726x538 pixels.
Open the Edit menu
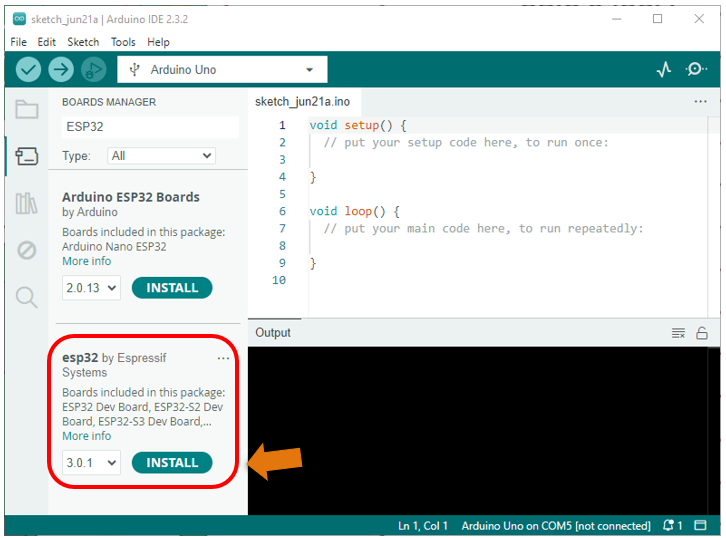[x=46, y=42]
